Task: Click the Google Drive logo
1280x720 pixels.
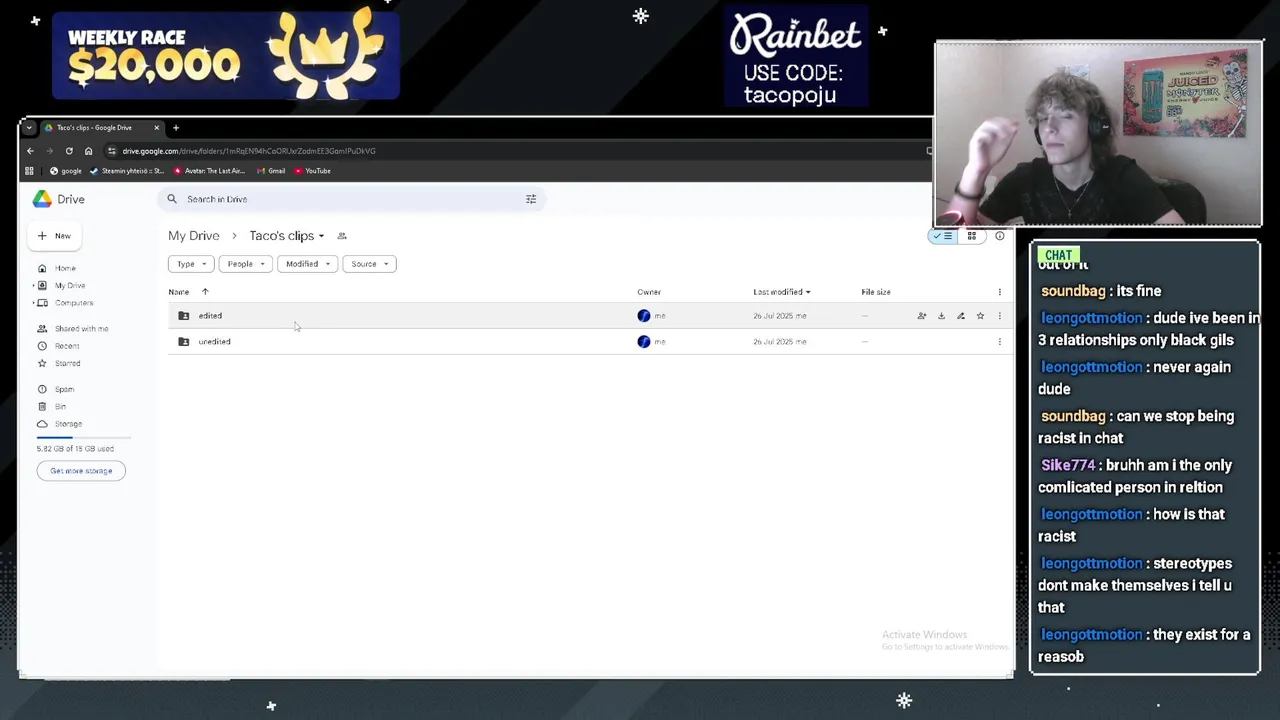Action: click(x=42, y=199)
